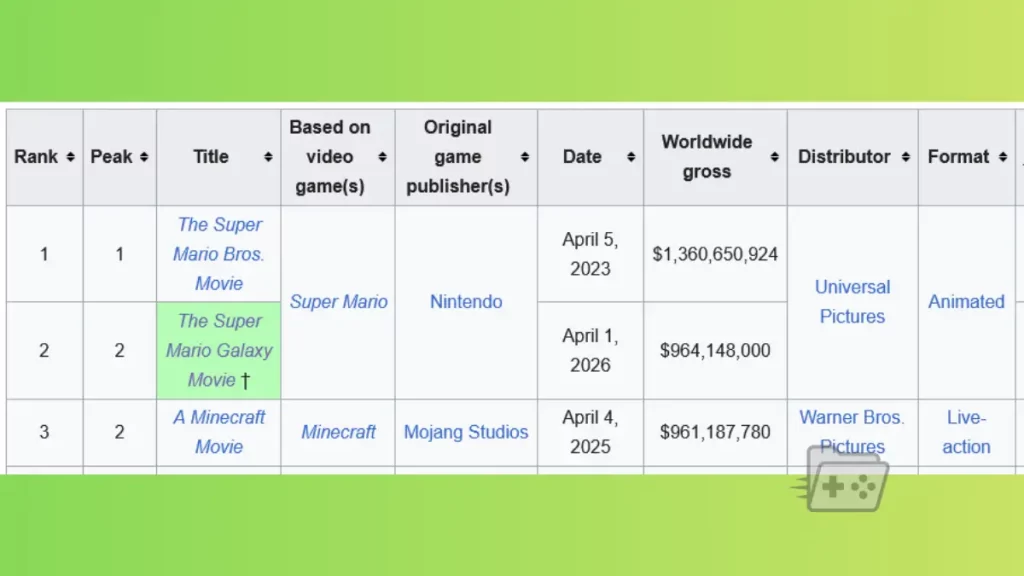1024x576 pixels.
Task: Open the Live-action format link
Action: click(x=966, y=432)
